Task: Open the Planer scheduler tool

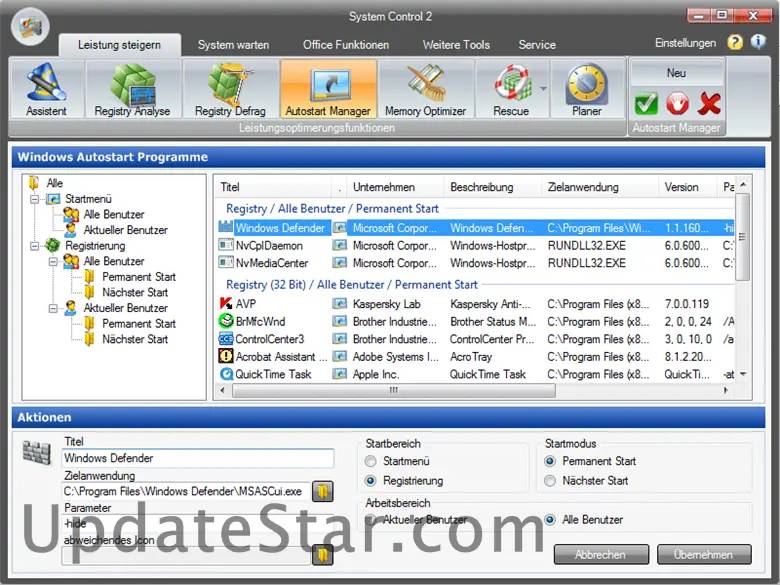Action: pyautogui.click(x=587, y=90)
